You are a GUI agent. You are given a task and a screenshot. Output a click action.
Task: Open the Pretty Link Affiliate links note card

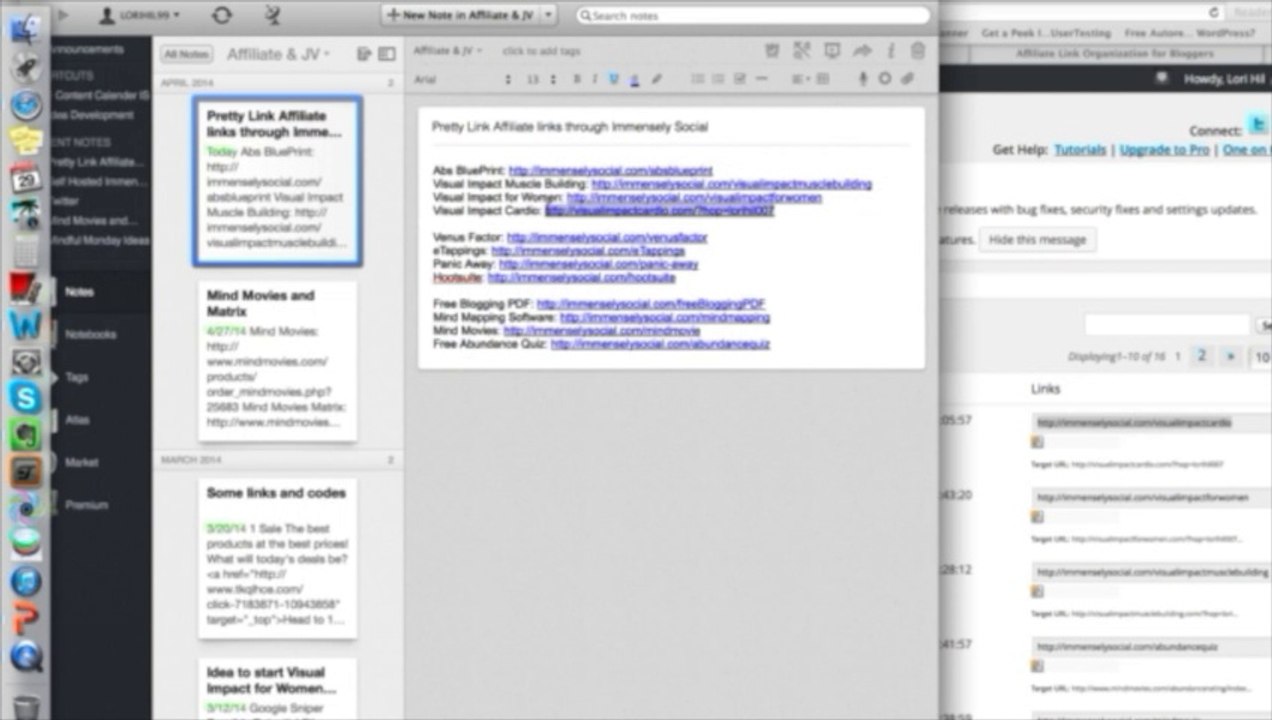pyautogui.click(x=277, y=181)
